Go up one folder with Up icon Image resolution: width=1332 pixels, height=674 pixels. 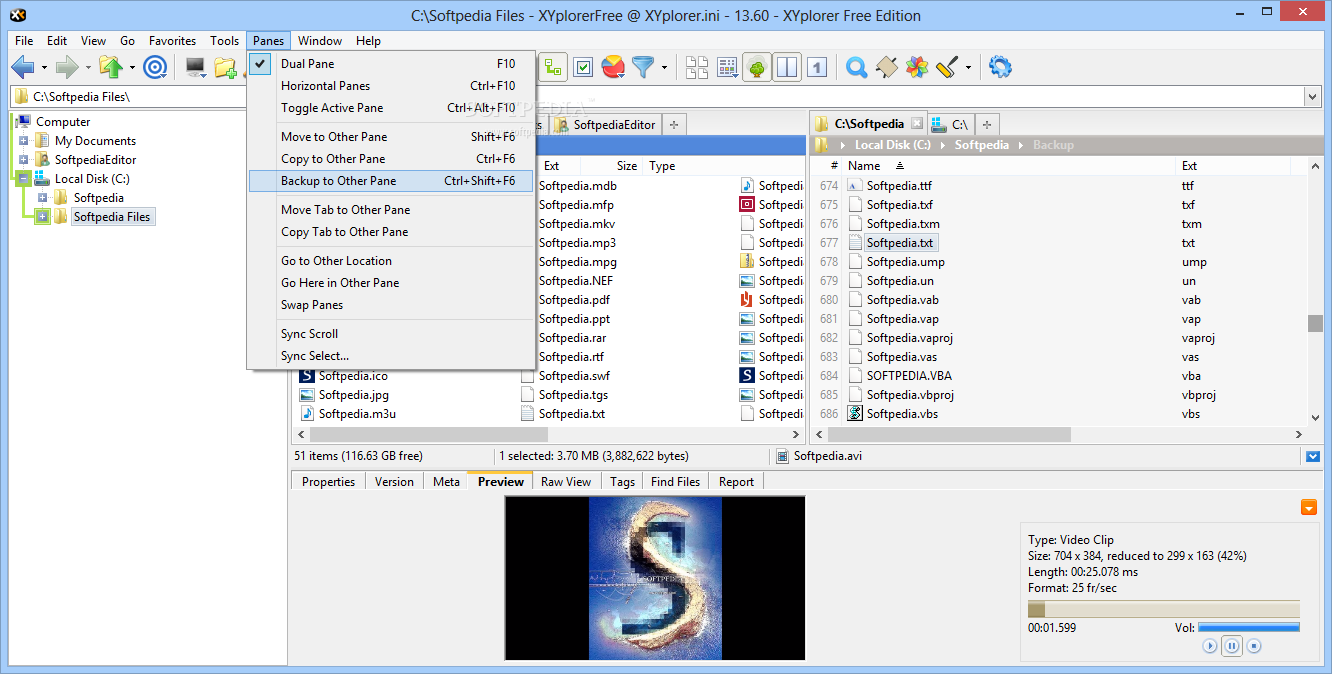point(110,67)
